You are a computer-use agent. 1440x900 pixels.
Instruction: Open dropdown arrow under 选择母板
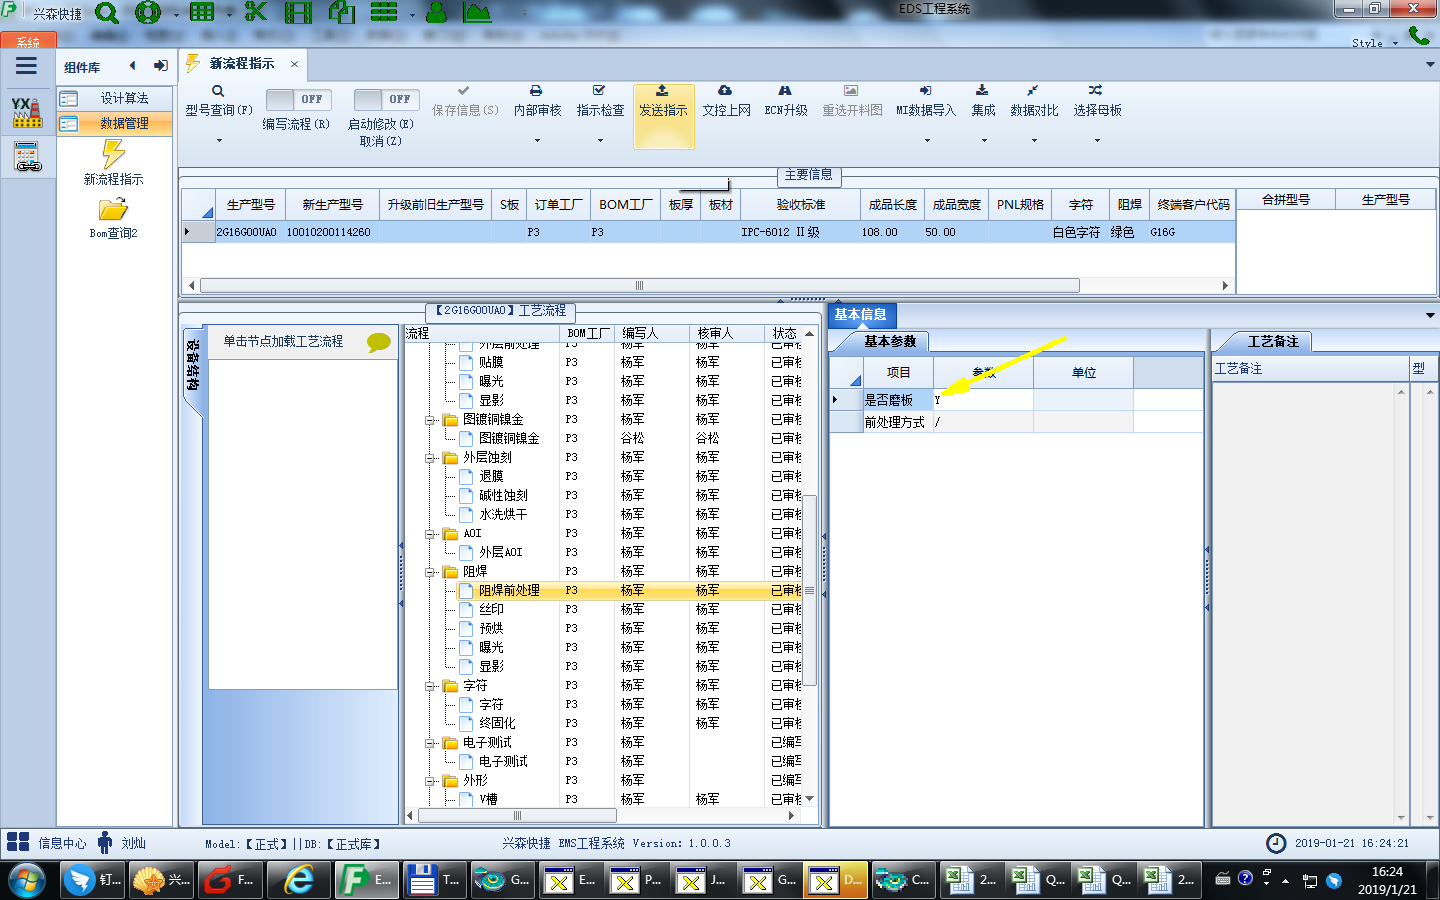pos(1097,140)
